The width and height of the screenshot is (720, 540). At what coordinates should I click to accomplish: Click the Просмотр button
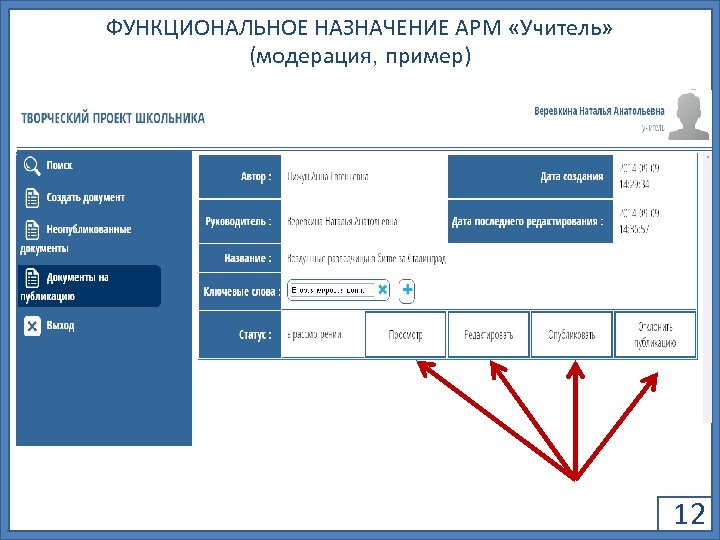tap(405, 335)
